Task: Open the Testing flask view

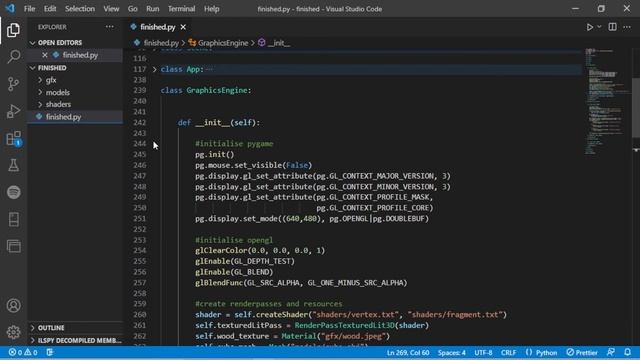Action: click(13, 165)
